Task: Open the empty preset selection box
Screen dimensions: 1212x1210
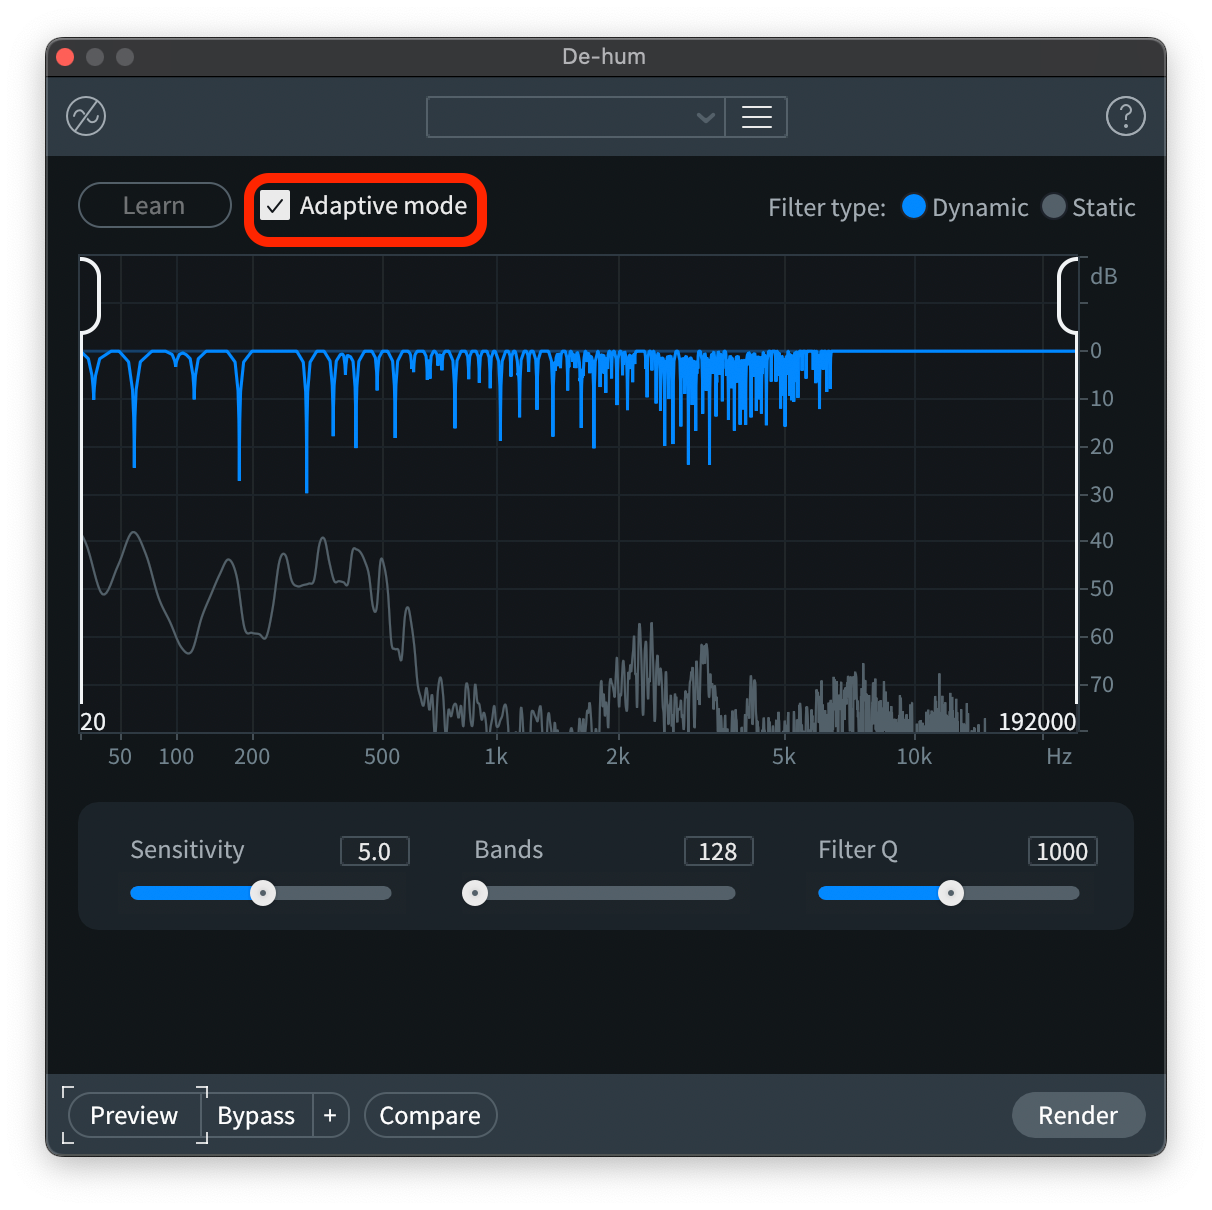Action: [560, 117]
